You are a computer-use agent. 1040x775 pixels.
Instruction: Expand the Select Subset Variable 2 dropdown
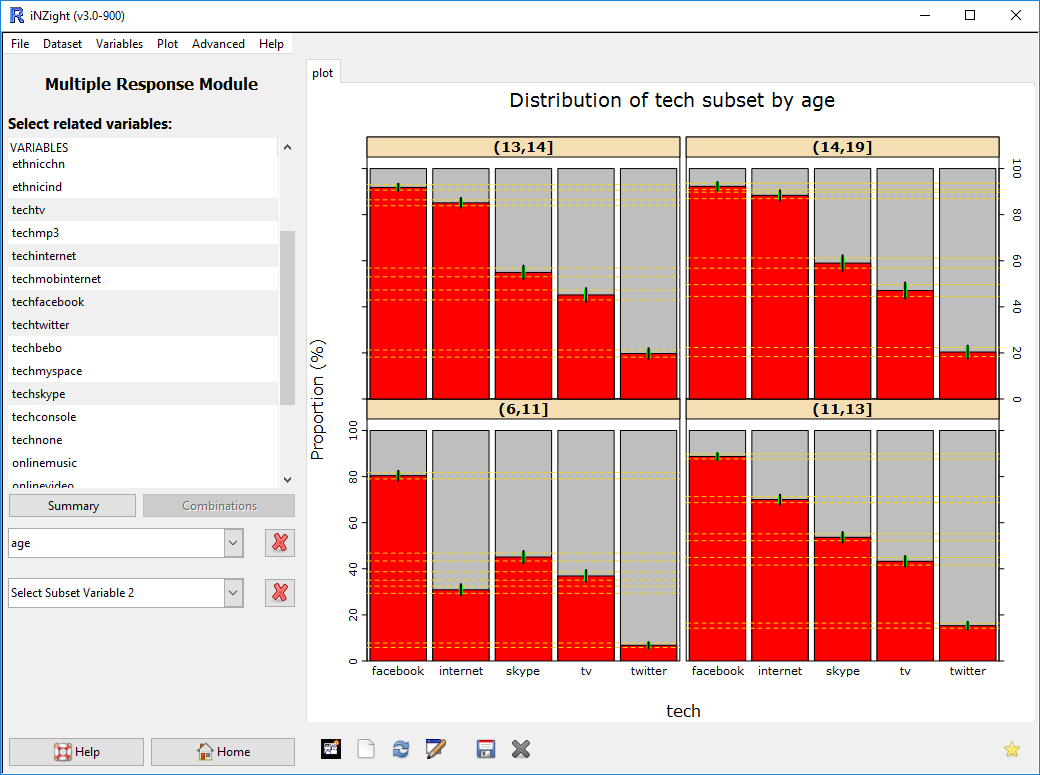(233, 593)
